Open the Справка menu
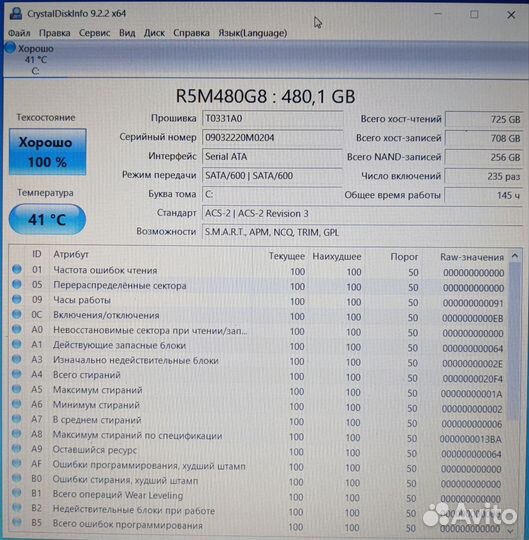This screenshot has width=529, height=540. point(191,33)
